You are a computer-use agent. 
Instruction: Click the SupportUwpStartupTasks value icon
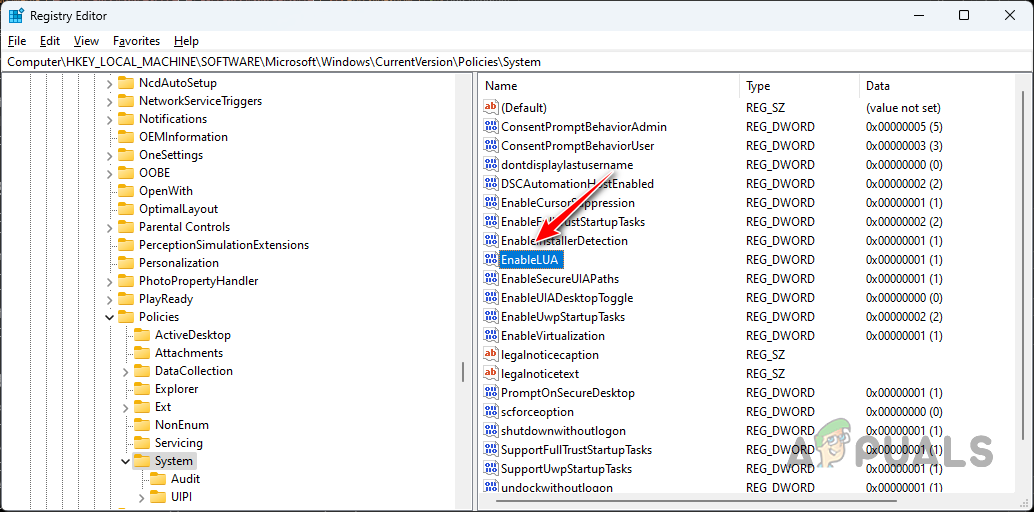point(491,469)
